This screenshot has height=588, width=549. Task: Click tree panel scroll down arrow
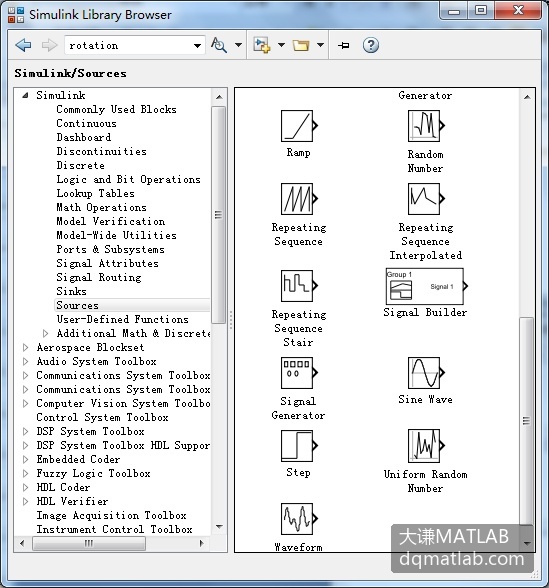(219, 527)
